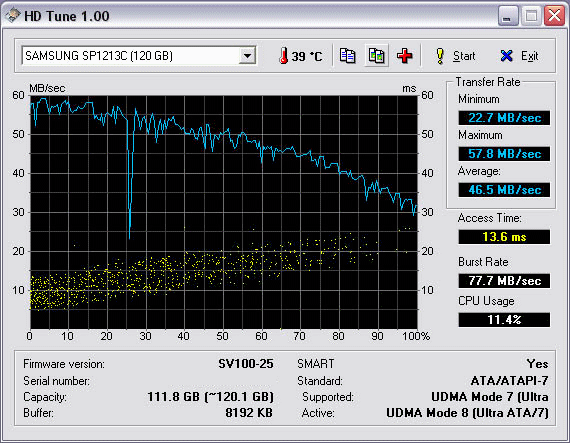This screenshot has width=570, height=443.
Task: Click the ms axis label
Action: 409,89
